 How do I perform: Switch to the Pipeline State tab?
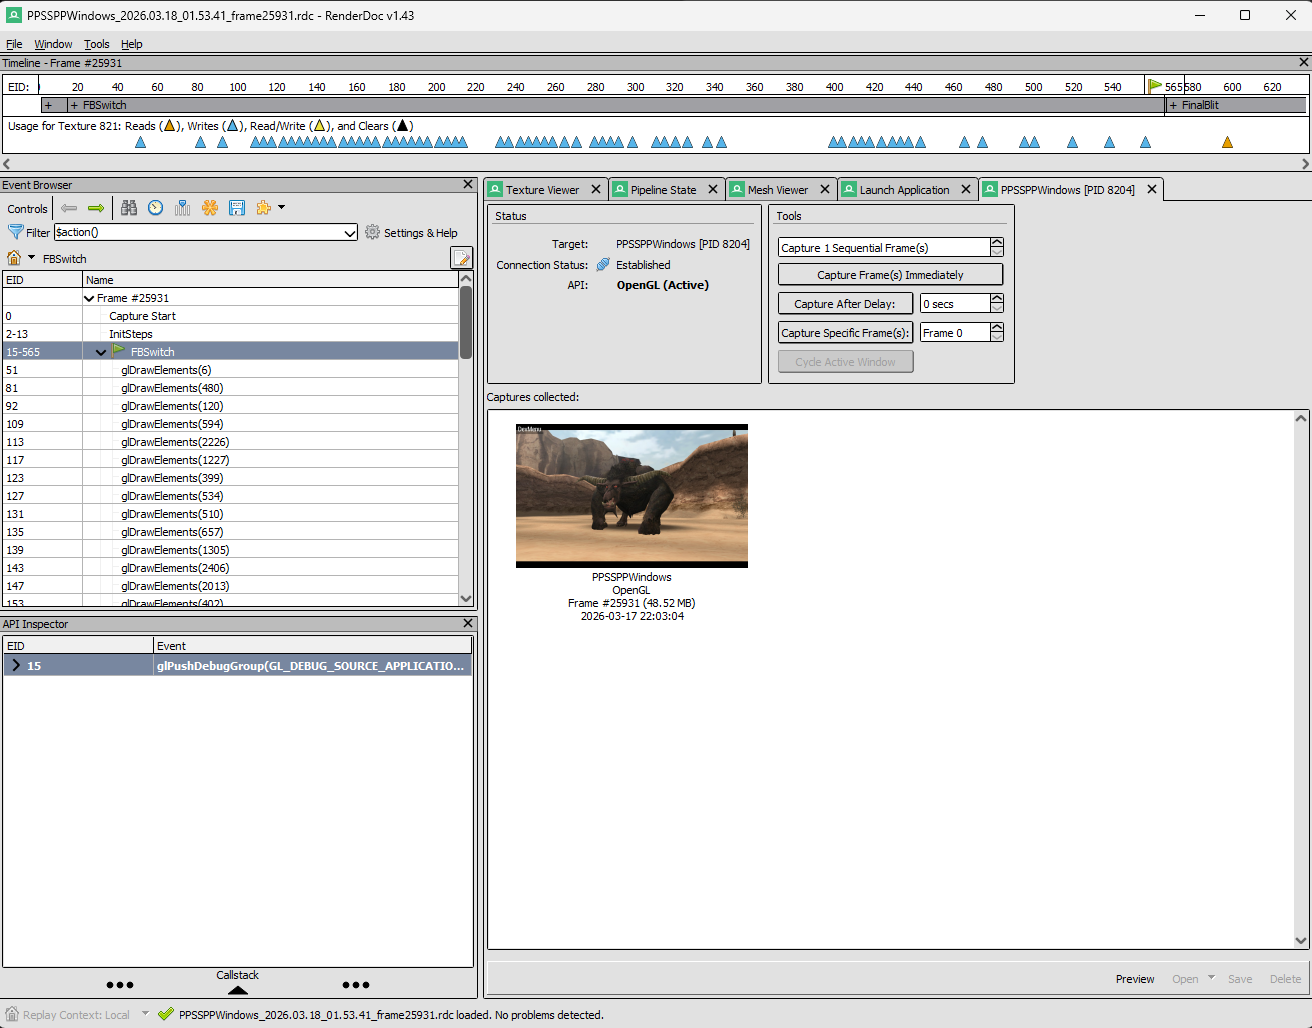pyautogui.click(x=662, y=190)
